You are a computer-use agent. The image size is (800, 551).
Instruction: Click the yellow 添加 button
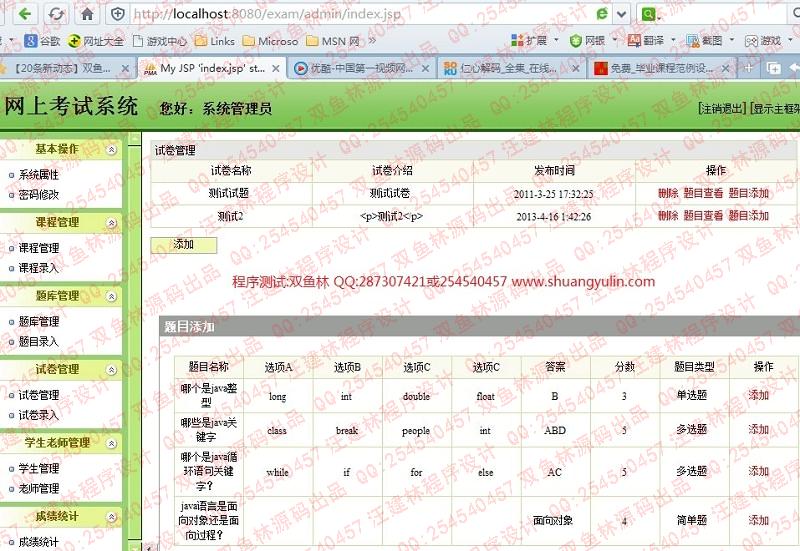tap(184, 245)
